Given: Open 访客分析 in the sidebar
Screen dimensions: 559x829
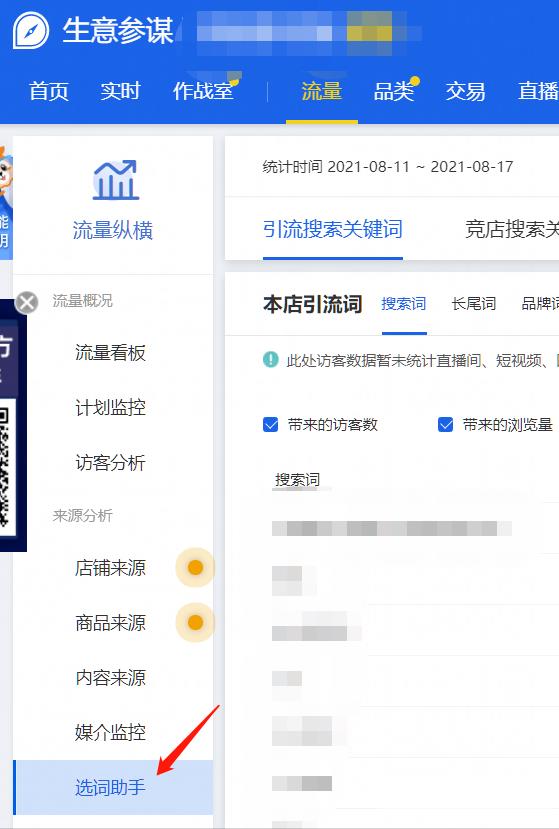Looking at the screenshot, I should 110,463.
